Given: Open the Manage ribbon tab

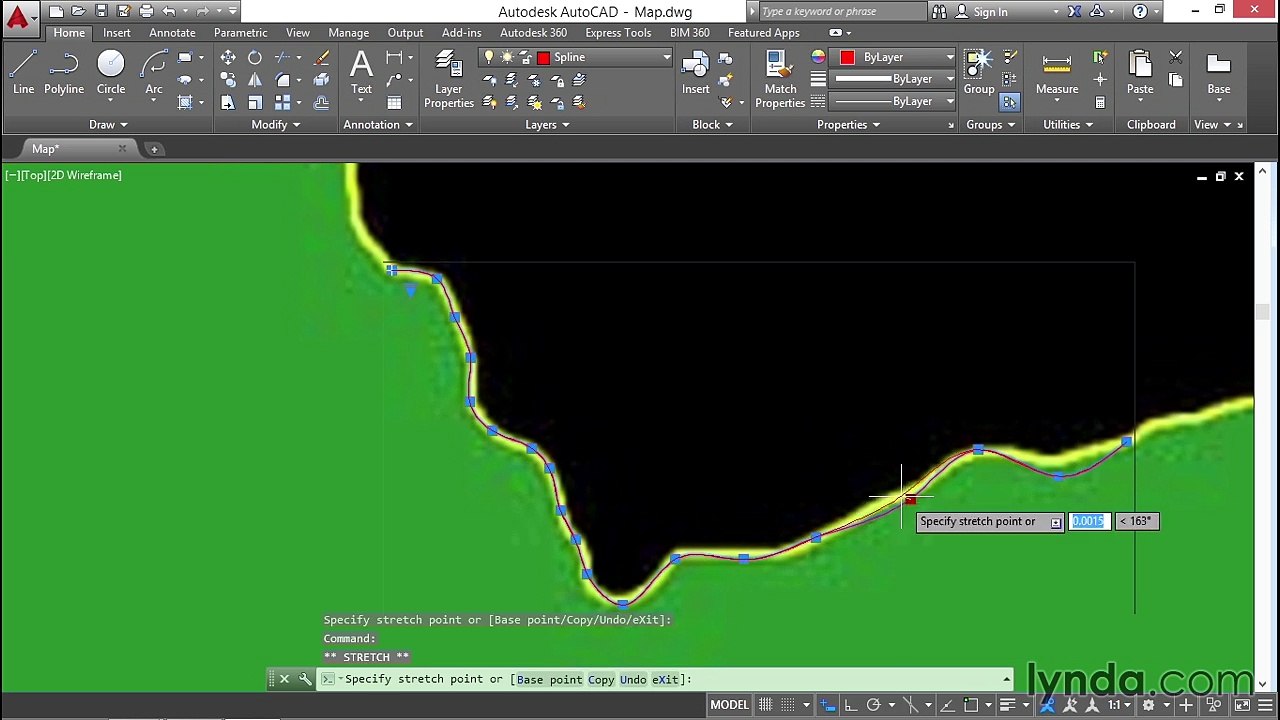Looking at the screenshot, I should click(348, 33).
